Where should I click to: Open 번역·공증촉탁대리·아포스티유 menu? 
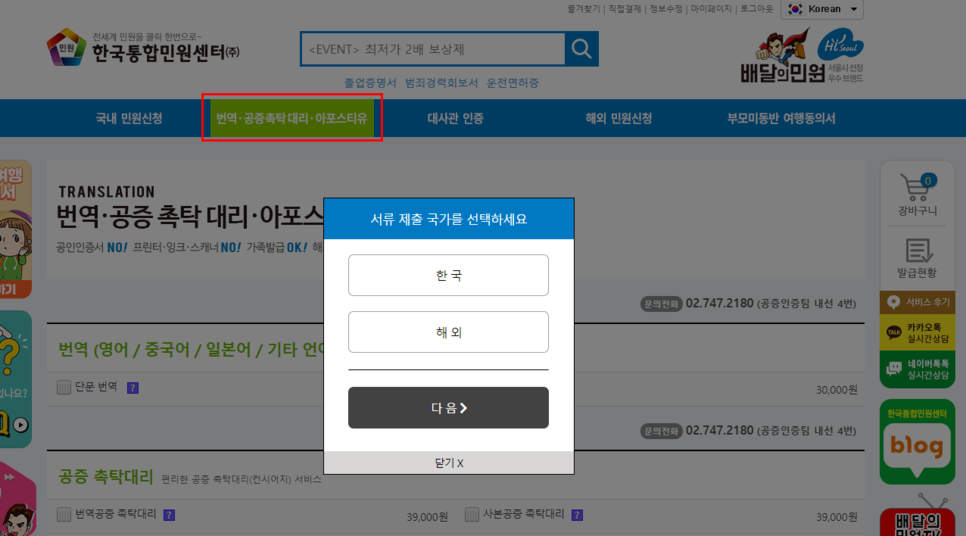pos(291,118)
